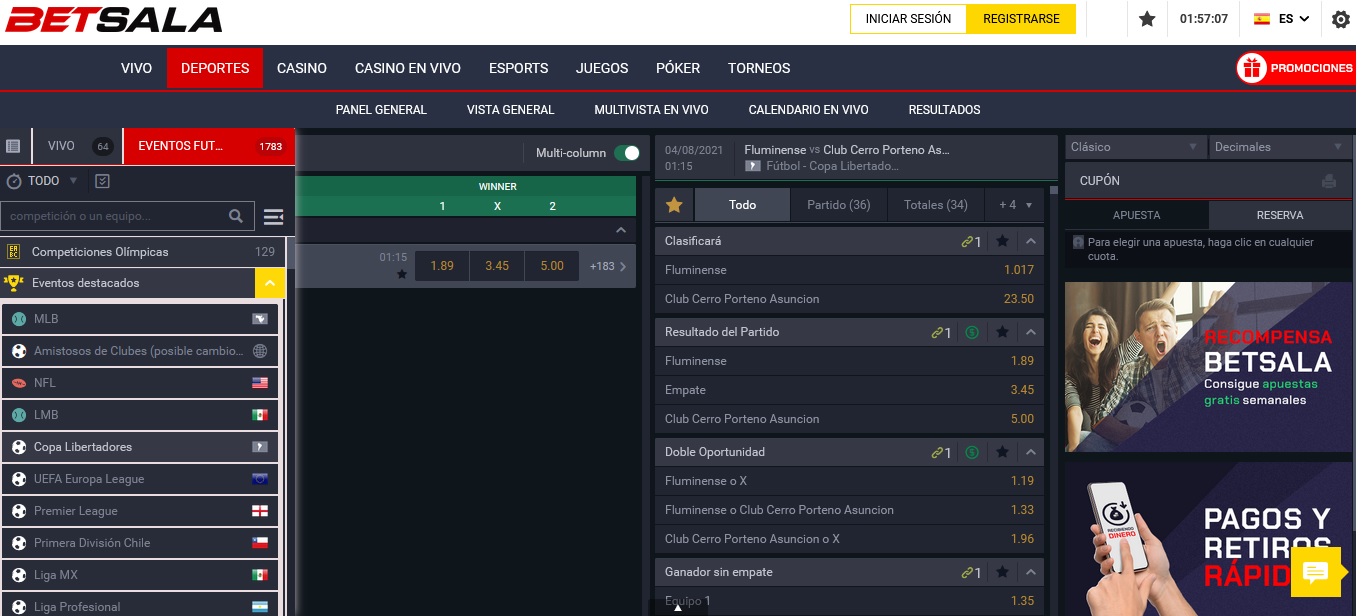Open the ESPORTS section
1366x616 pixels.
point(518,68)
